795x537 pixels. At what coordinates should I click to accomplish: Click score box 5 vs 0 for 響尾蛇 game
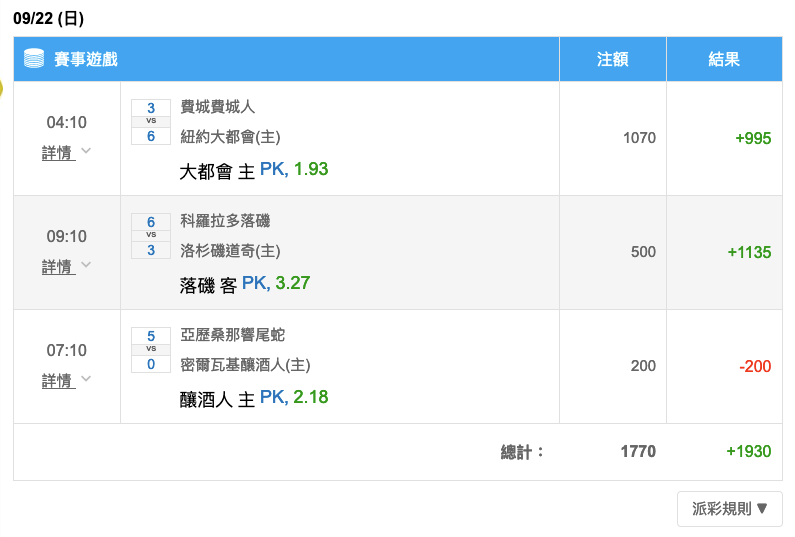151,350
